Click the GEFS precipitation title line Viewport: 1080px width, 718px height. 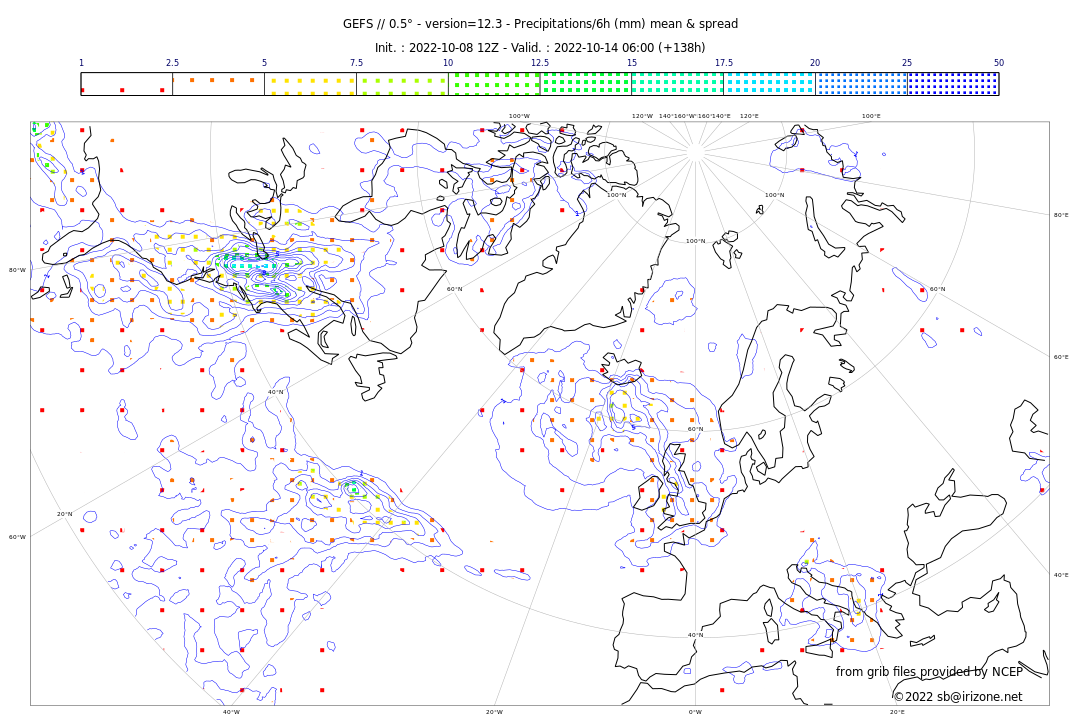click(x=540, y=23)
